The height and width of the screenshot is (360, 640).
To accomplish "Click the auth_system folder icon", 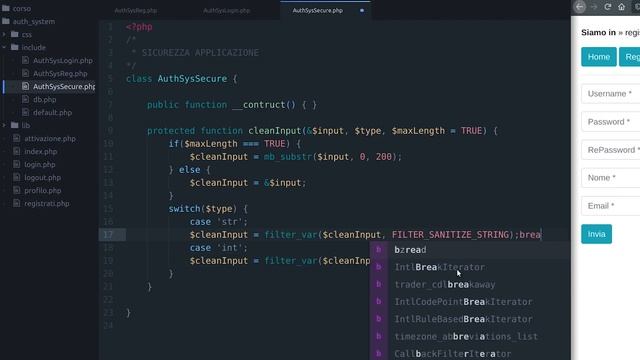I will tap(6, 21).
